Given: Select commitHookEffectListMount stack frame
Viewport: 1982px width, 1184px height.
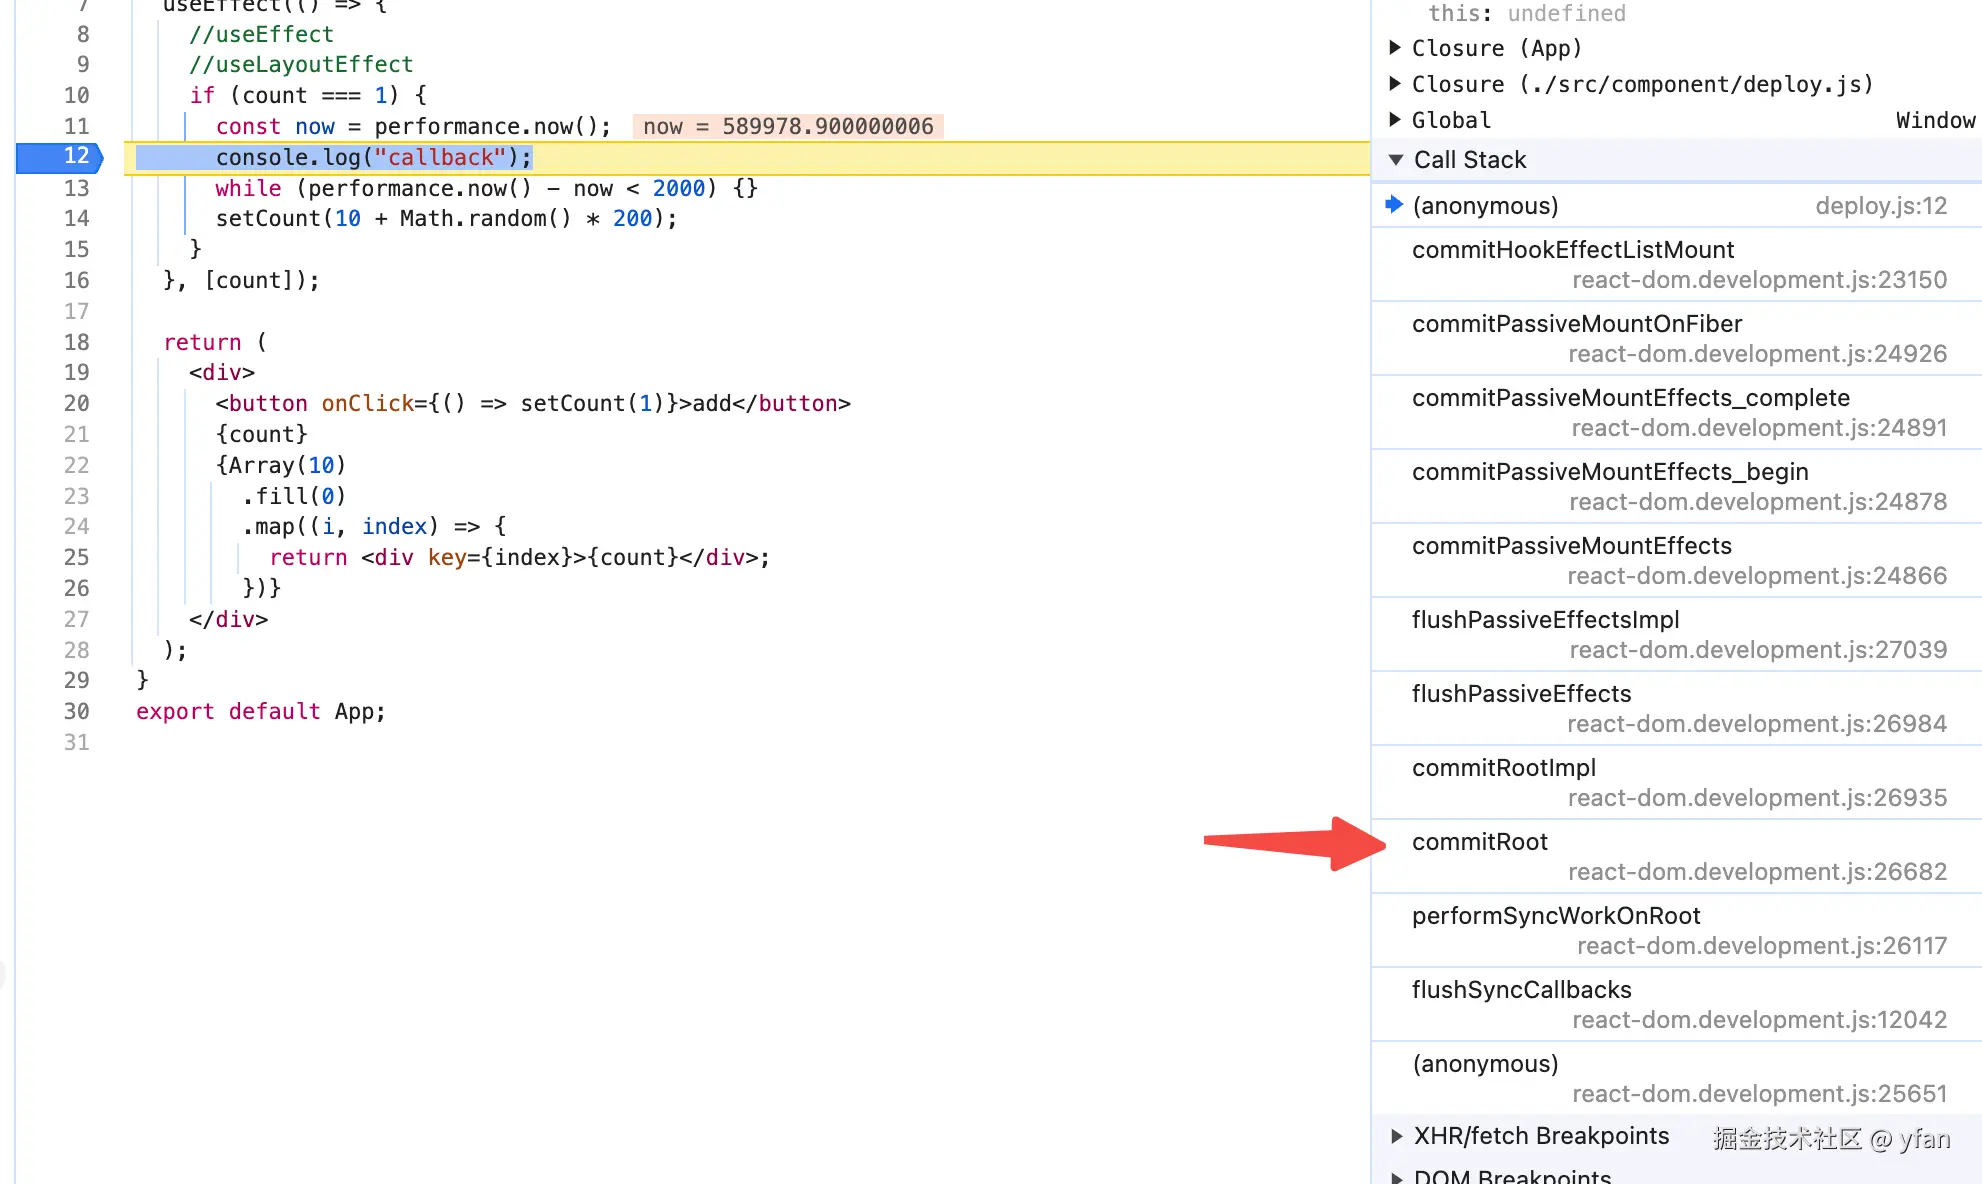Looking at the screenshot, I should tap(1572, 250).
